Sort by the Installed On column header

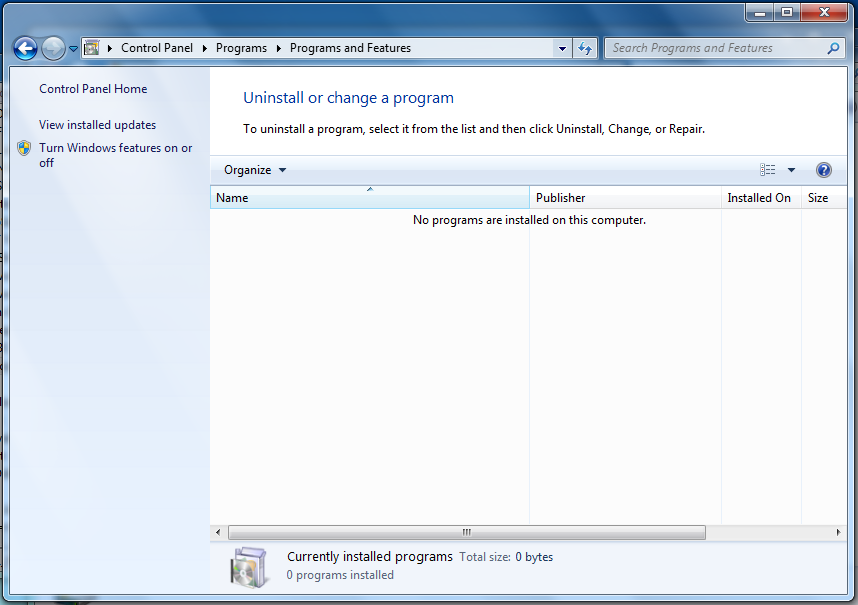[761, 197]
